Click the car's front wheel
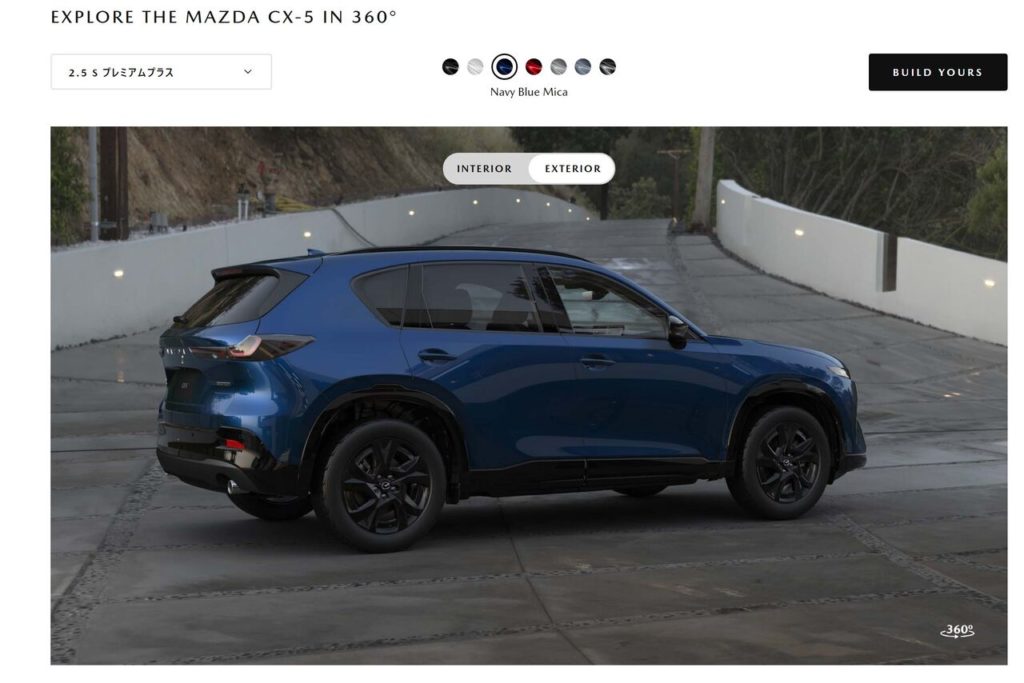 click(786, 463)
